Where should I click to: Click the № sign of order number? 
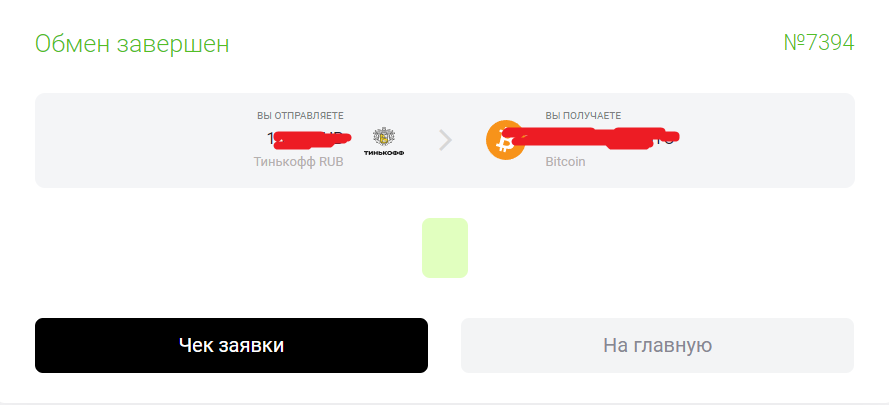tap(794, 43)
